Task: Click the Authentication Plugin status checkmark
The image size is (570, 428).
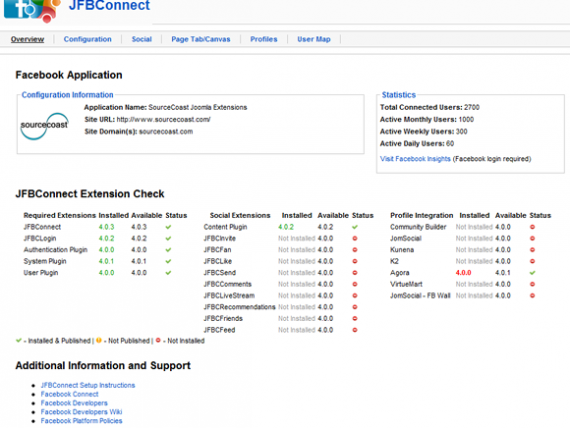Action: click(168, 250)
